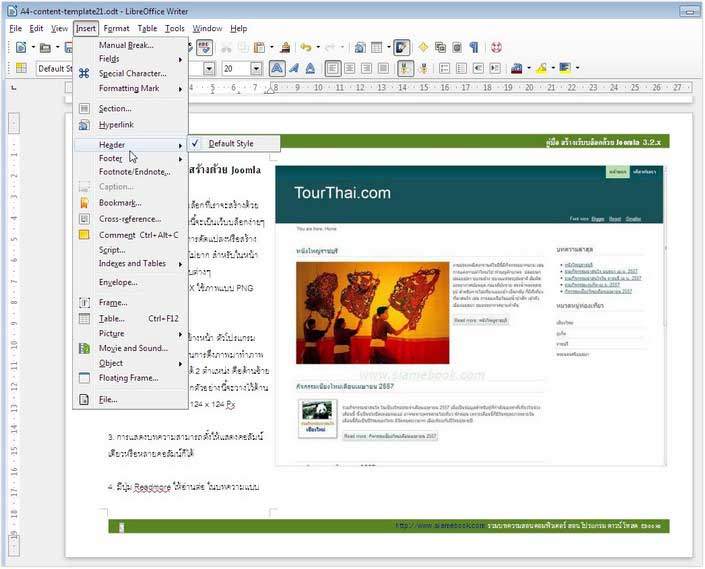
Task: Click the Gallery icon
Action: pyautogui.click(x=440, y=47)
